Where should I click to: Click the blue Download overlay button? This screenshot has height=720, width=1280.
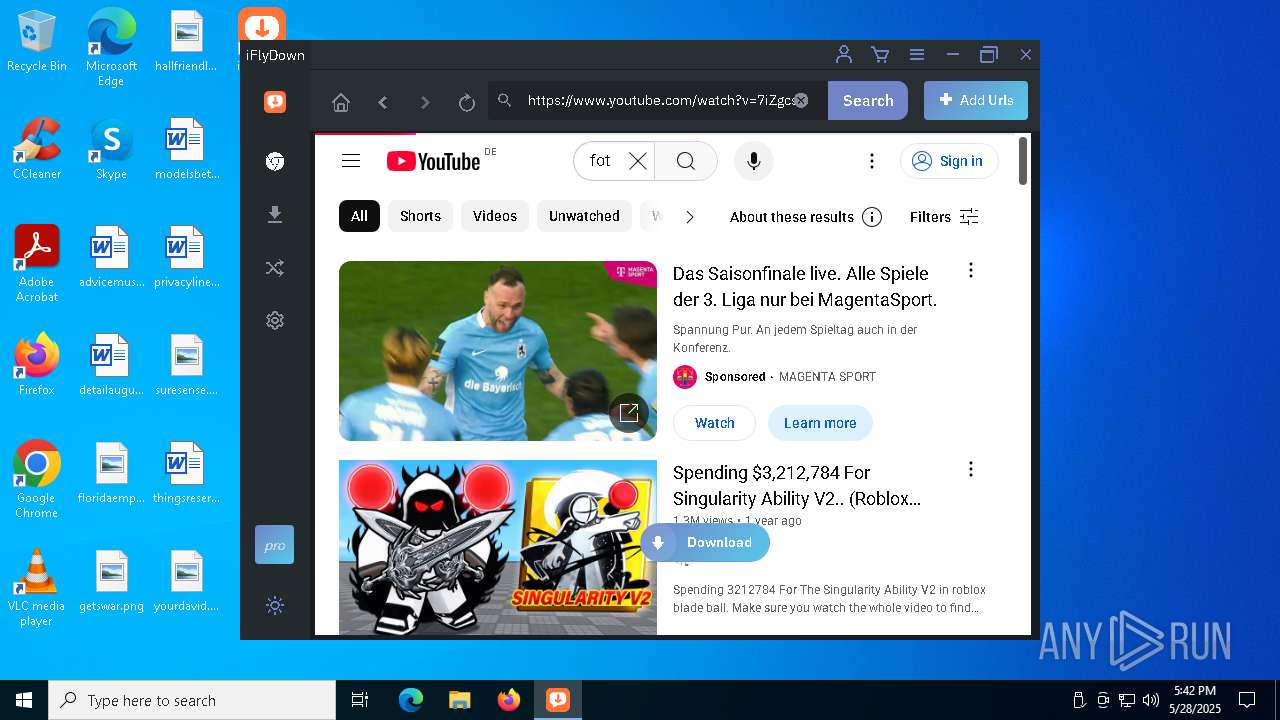coord(705,543)
